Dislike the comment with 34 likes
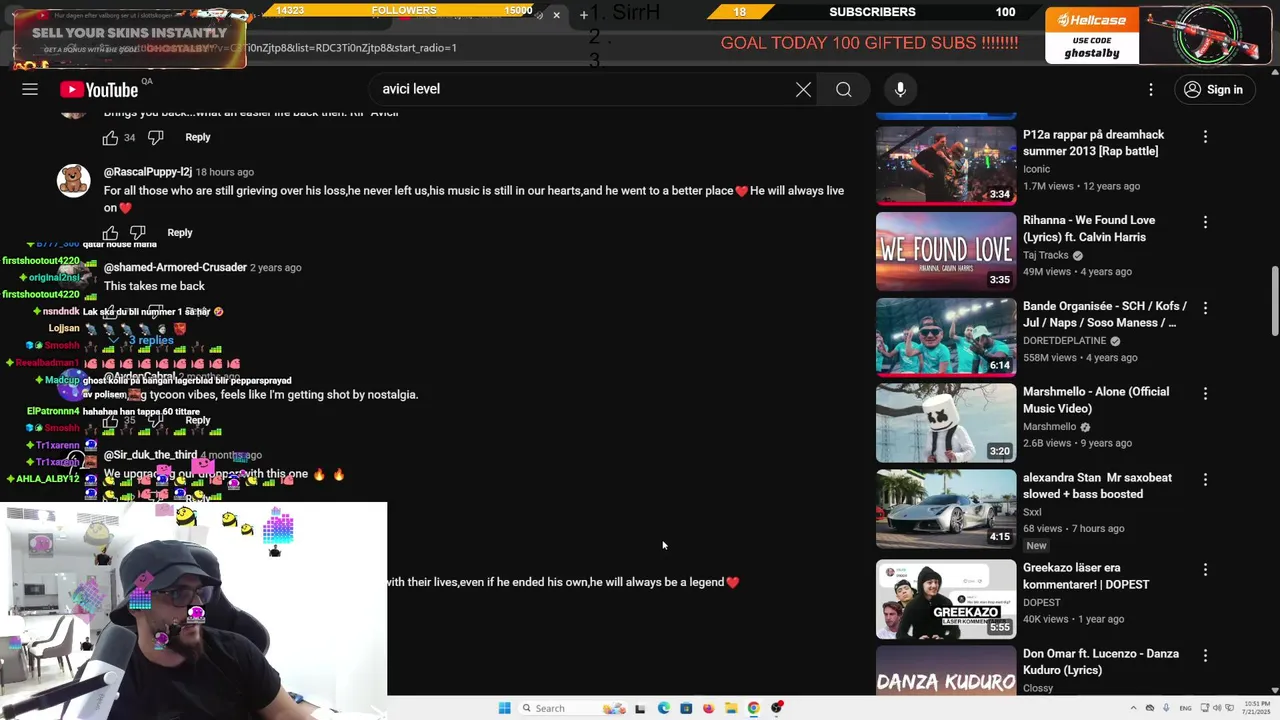The height and width of the screenshot is (720, 1280). 155,137
